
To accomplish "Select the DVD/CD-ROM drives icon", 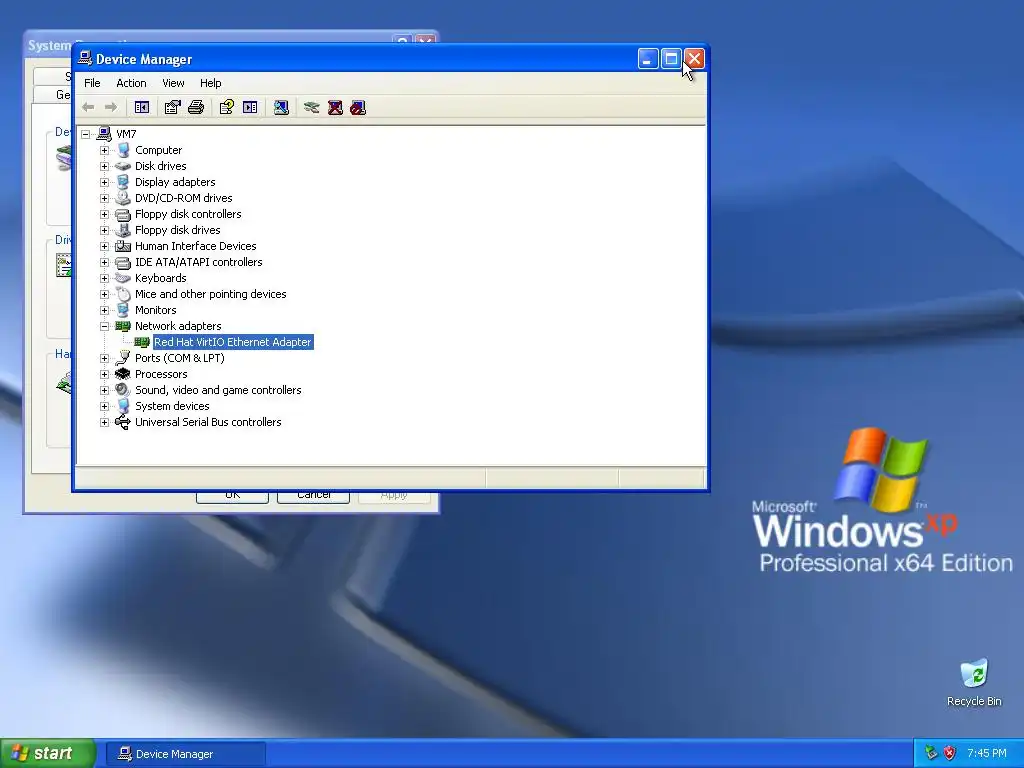I will tap(123, 198).
